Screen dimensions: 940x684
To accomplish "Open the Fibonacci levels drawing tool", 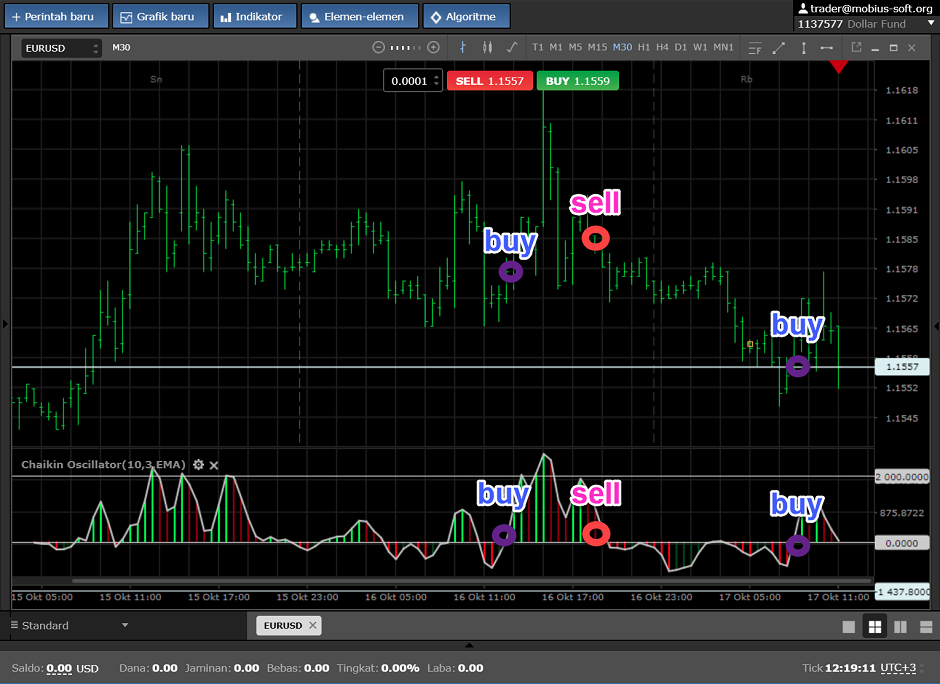I will pyautogui.click(x=755, y=48).
